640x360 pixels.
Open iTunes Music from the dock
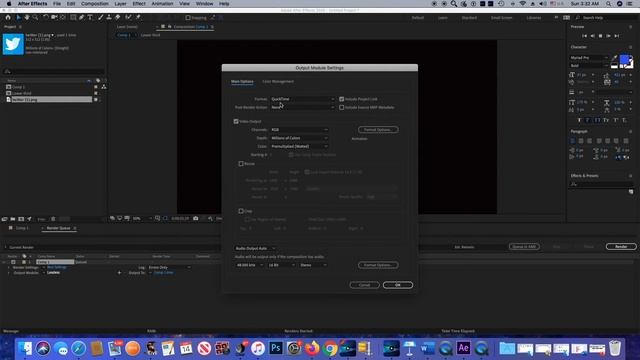[258, 348]
